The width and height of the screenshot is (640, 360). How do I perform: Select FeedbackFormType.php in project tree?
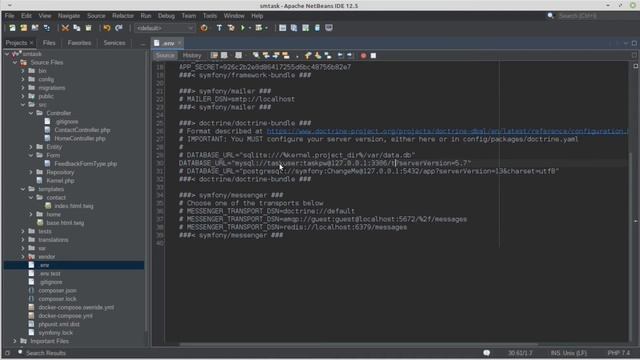[85, 164]
